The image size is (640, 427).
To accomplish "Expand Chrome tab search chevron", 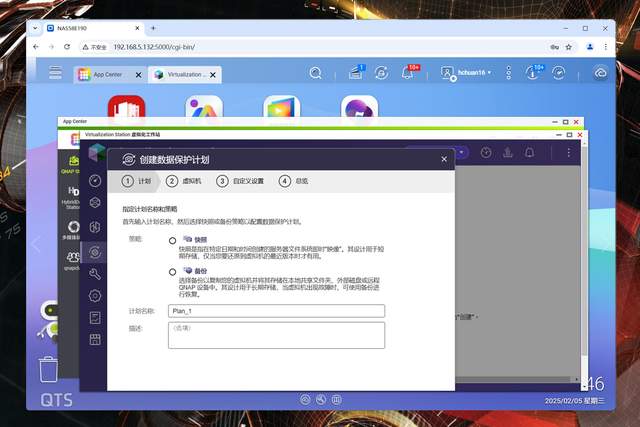I will (x=36, y=28).
